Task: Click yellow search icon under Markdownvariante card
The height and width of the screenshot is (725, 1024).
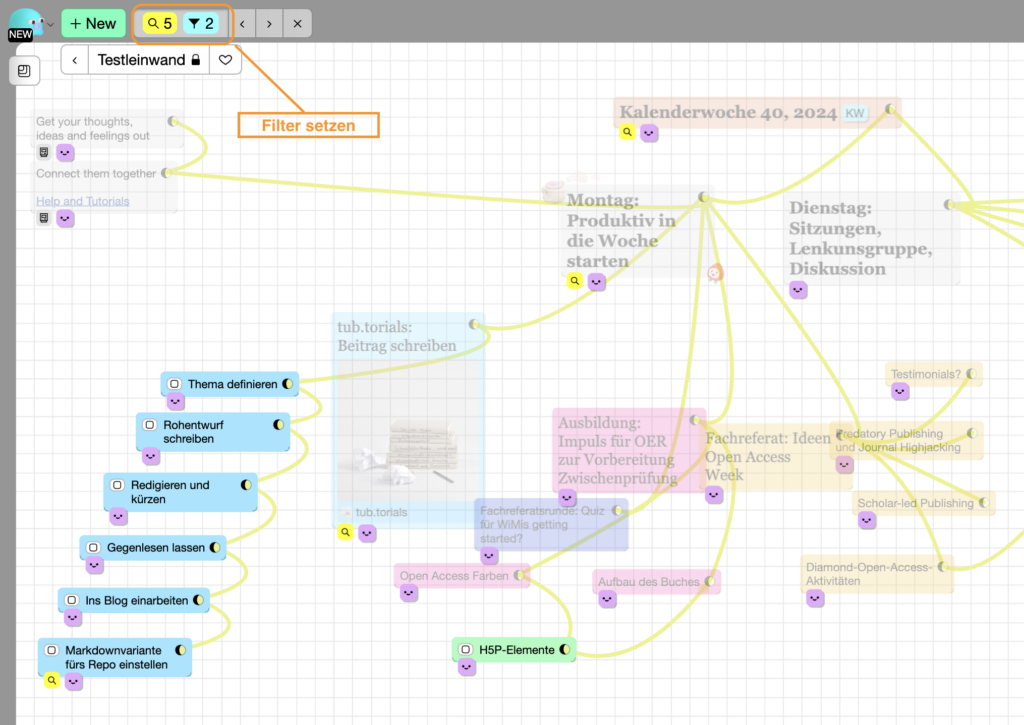Action: click(x=51, y=681)
